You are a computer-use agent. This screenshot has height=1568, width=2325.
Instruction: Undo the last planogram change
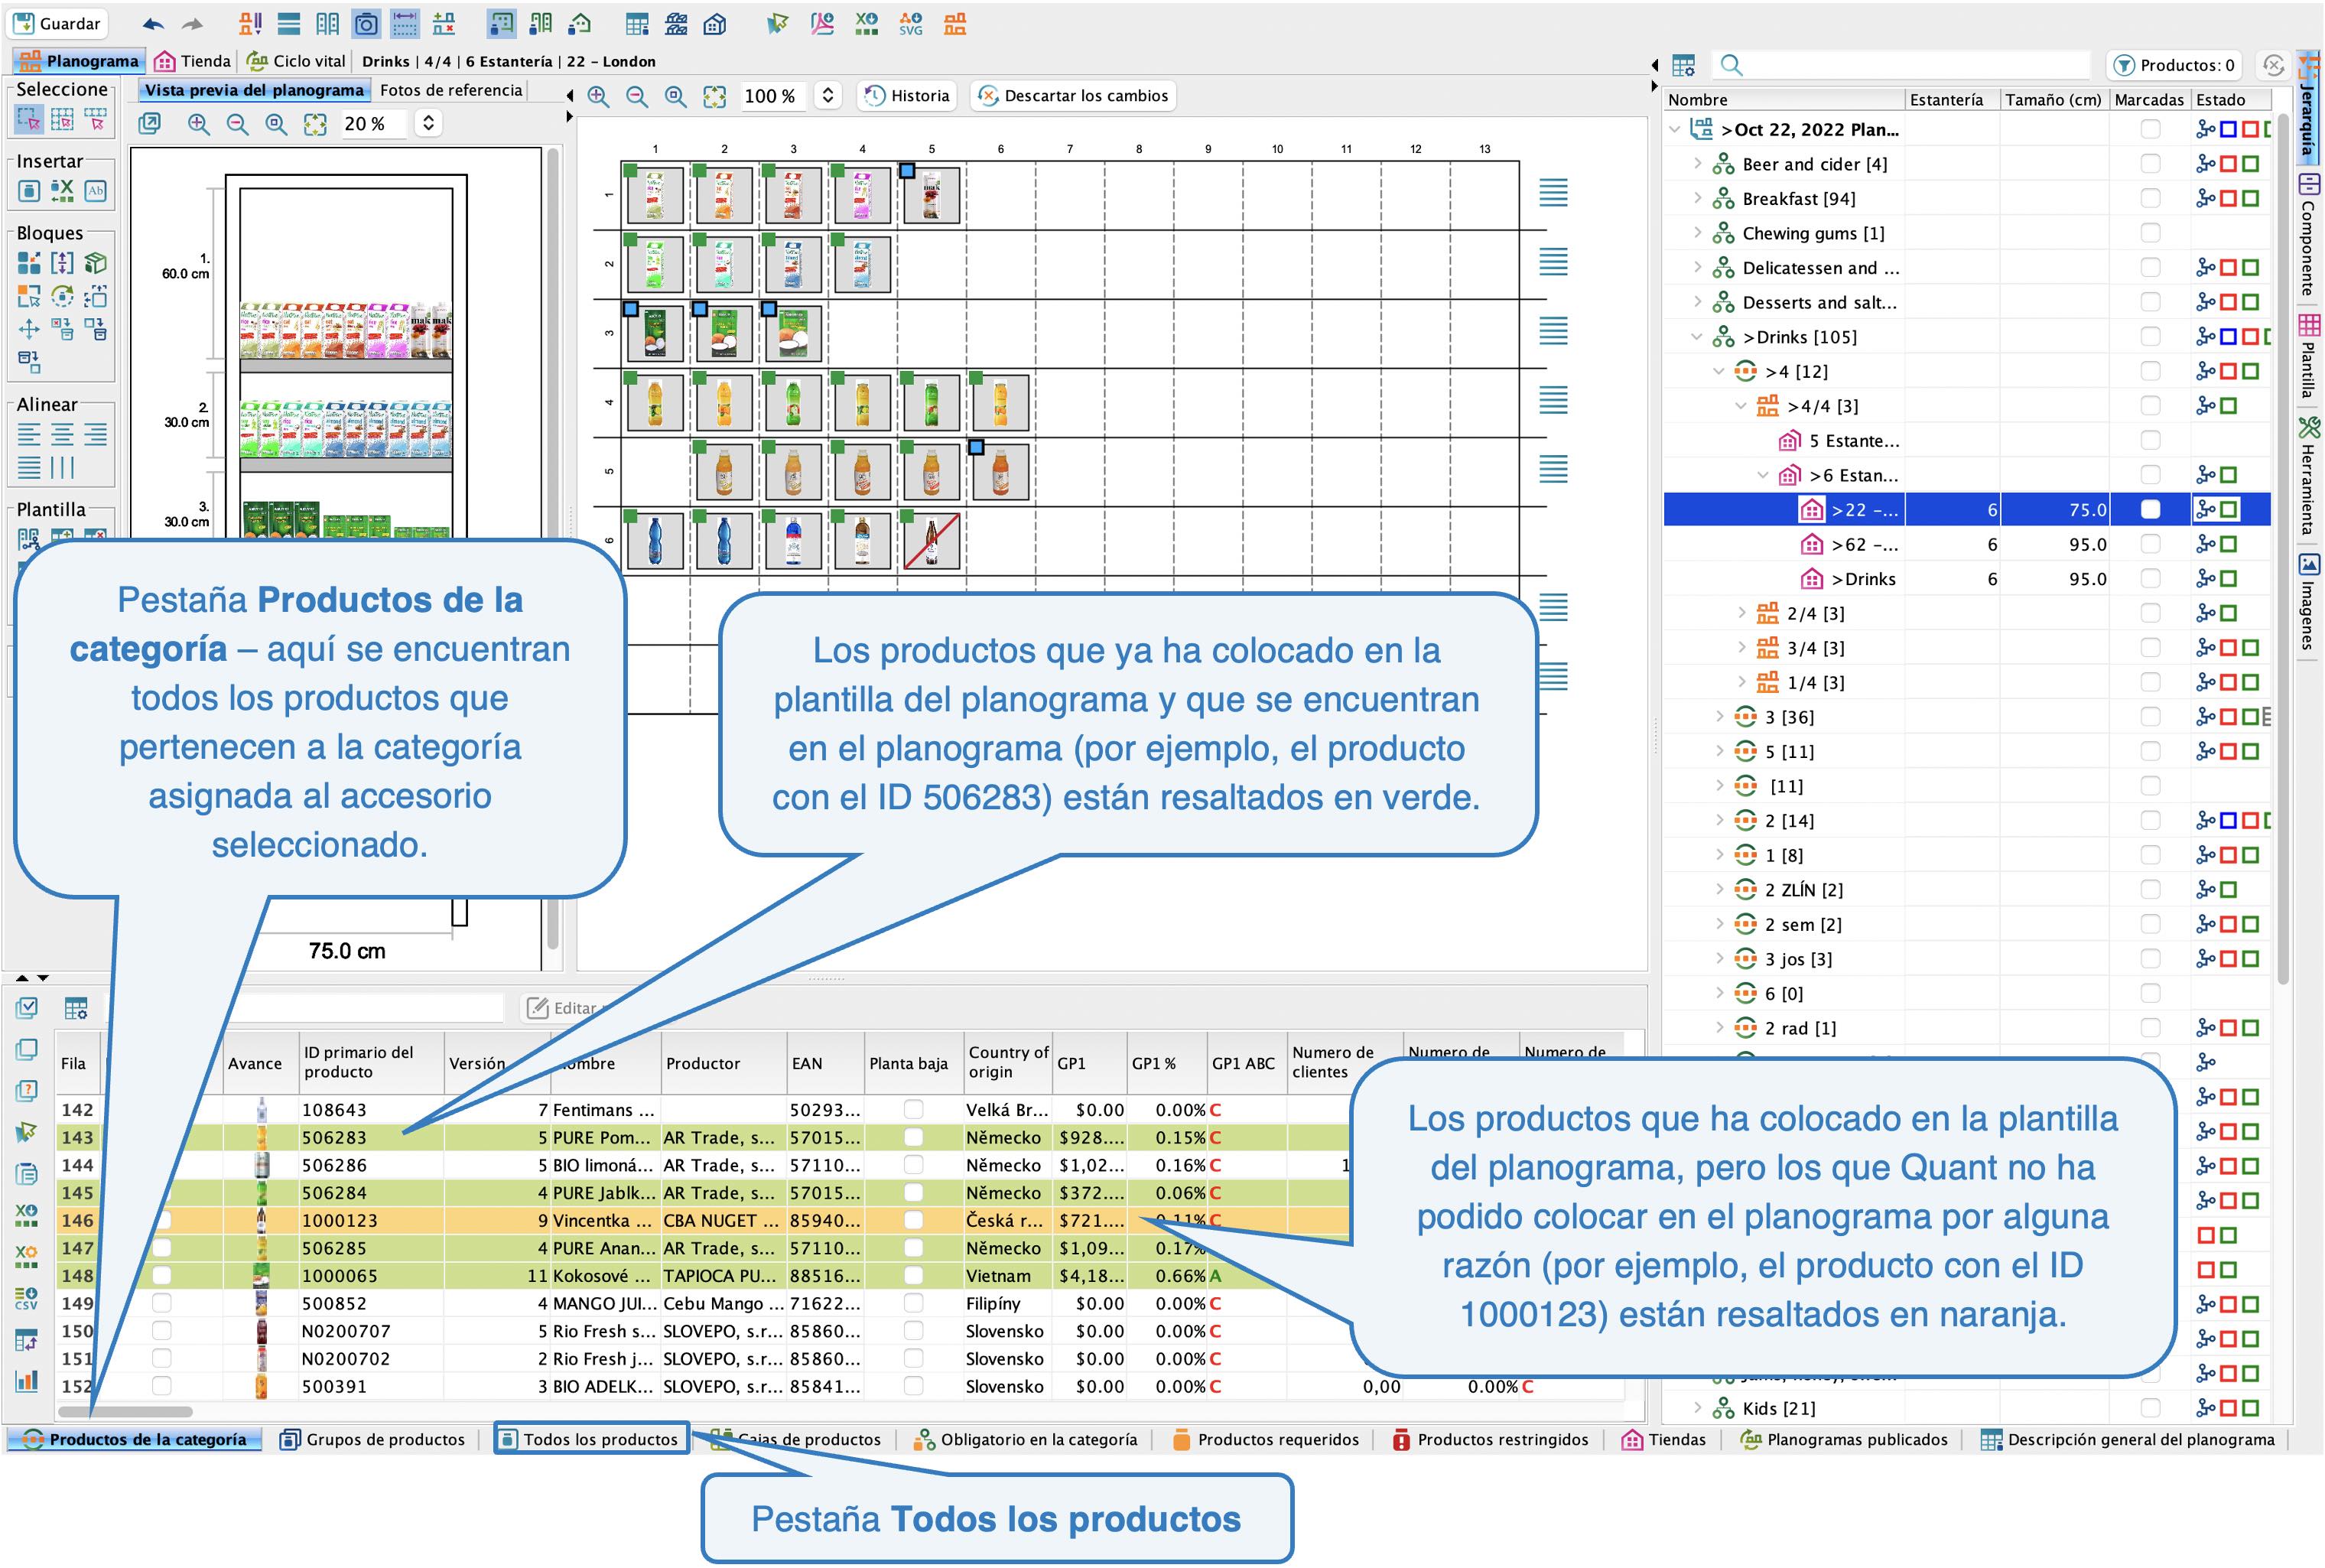click(153, 23)
